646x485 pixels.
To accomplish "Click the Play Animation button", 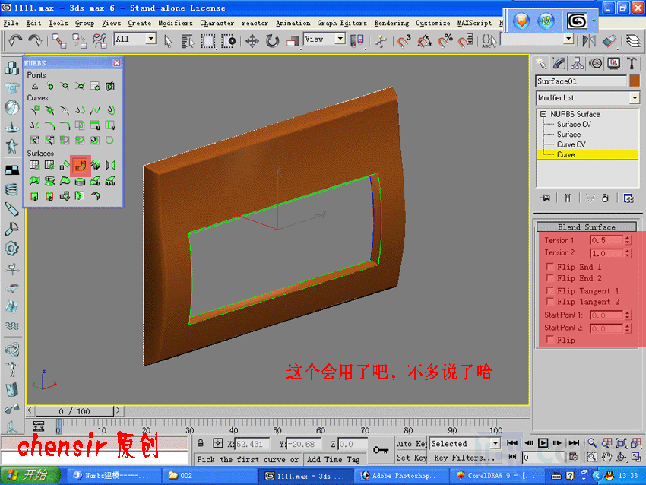I will 543,443.
